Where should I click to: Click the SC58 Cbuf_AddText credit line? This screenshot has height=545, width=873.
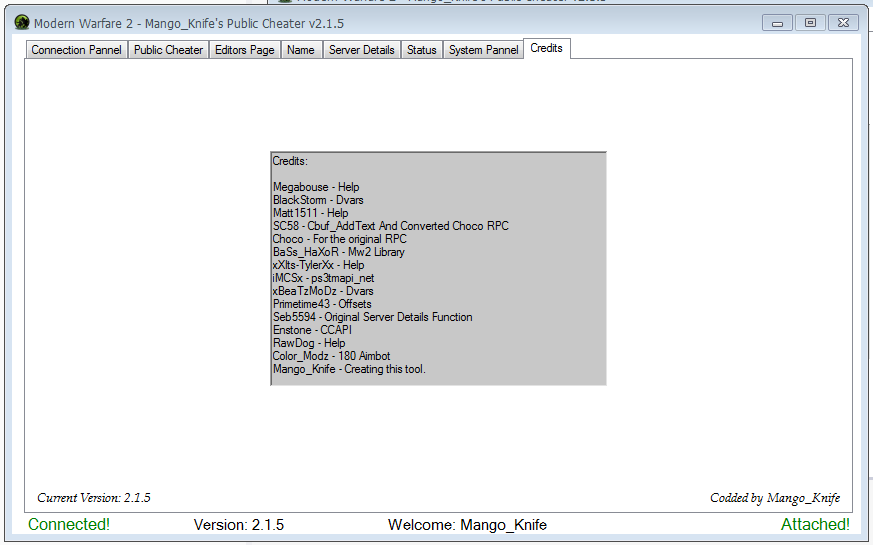tap(390, 226)
